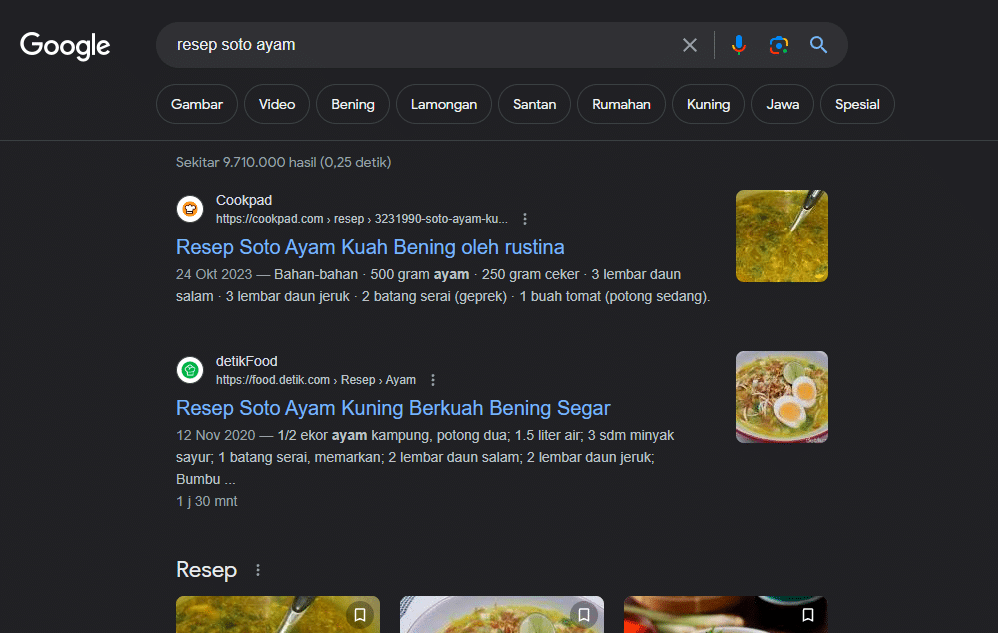Open the food.detik.com breadcrumb URL
The width and height of the screenshot is (998, 633).
316,380
